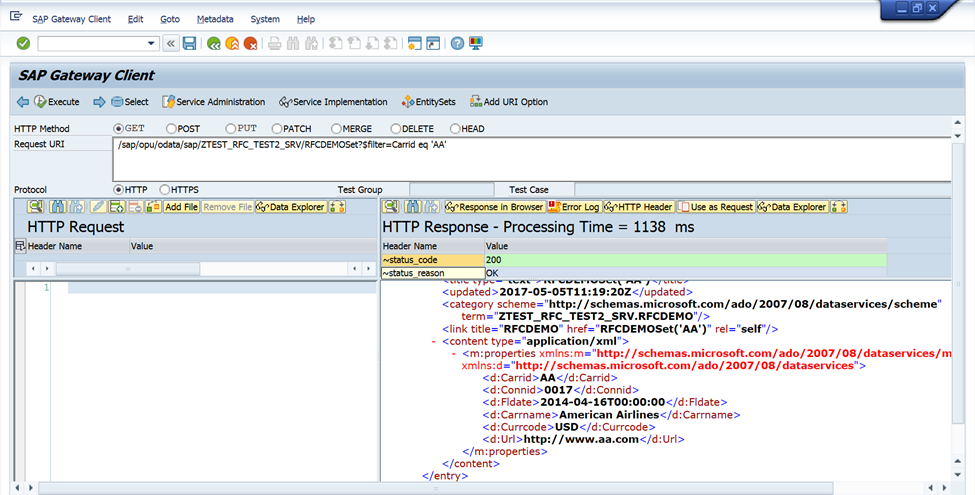
Task: Click the Select button
Action: coord(130,102)
